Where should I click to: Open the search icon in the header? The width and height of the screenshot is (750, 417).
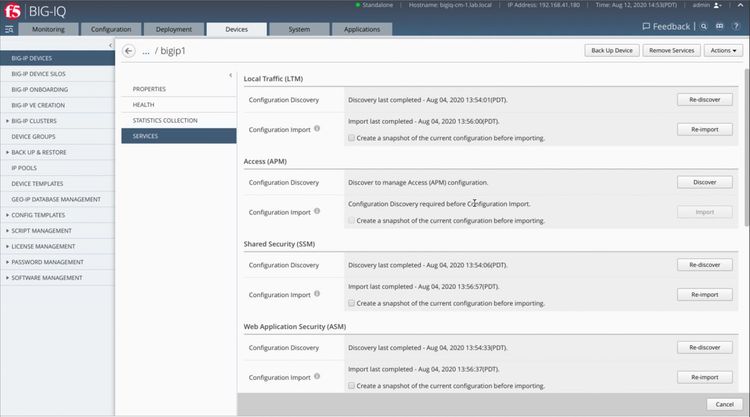(x=704, y=27)
